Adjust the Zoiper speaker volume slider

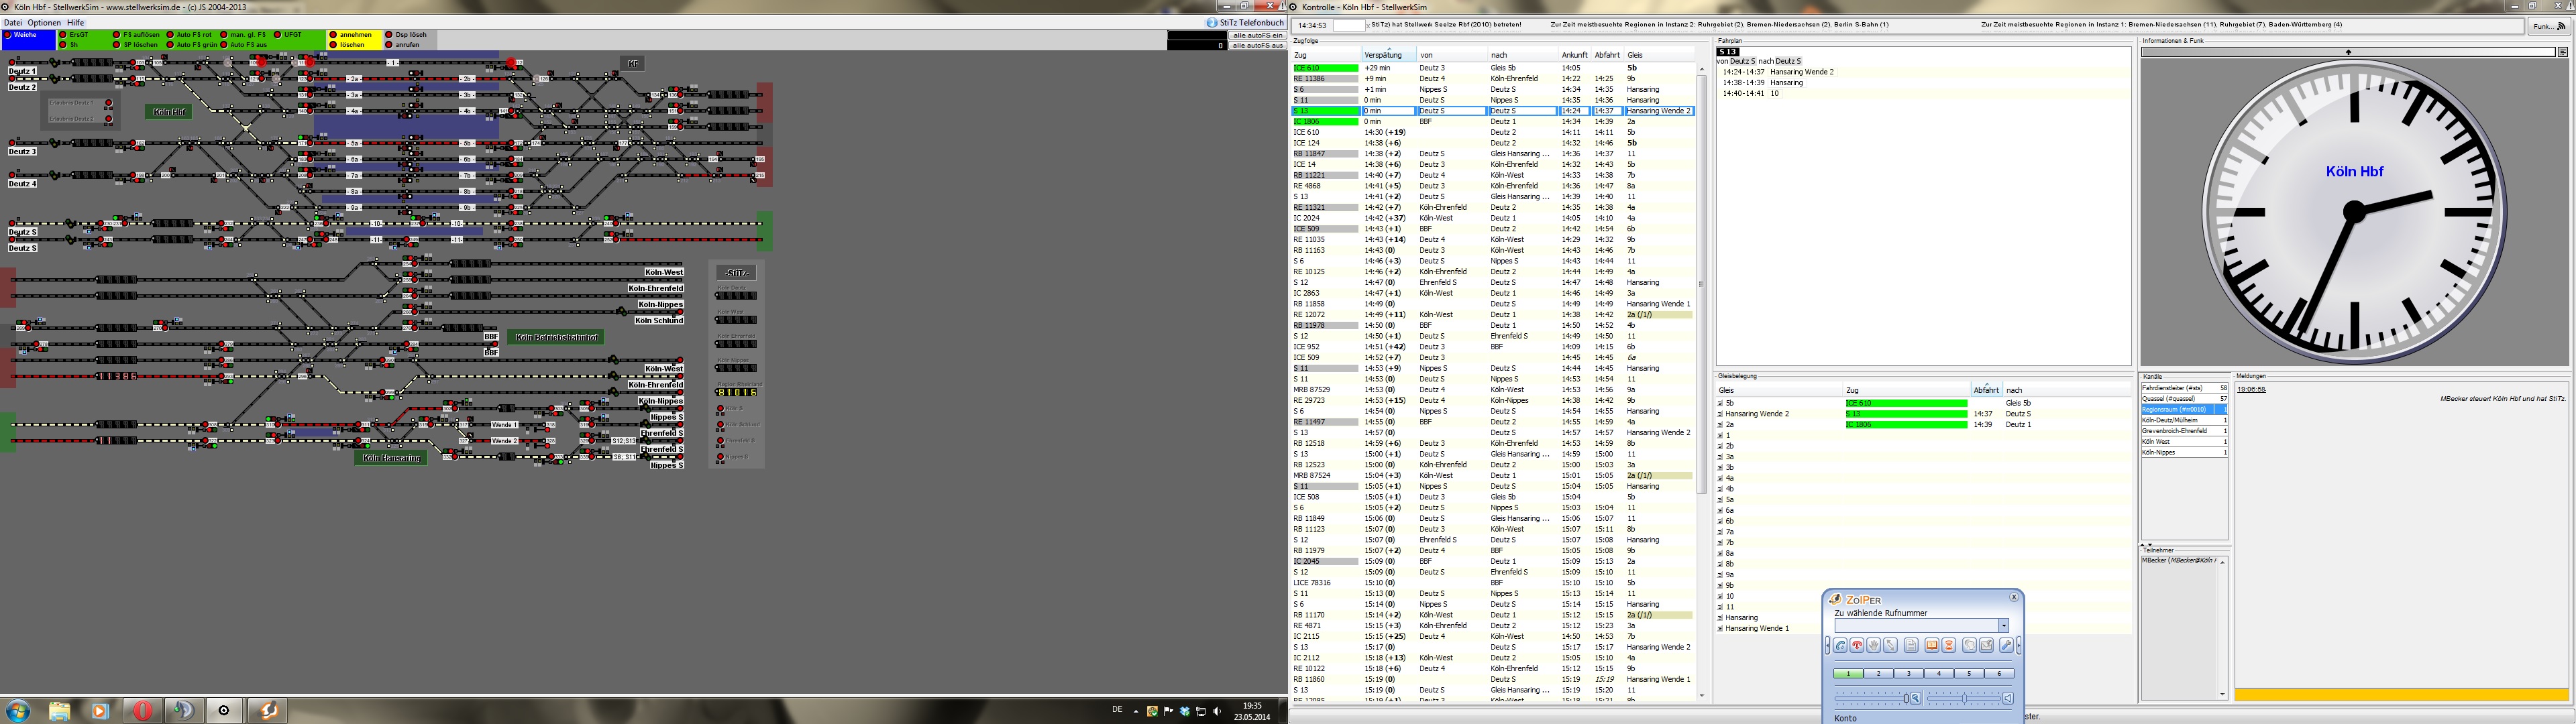click(x=1964, y=698)
